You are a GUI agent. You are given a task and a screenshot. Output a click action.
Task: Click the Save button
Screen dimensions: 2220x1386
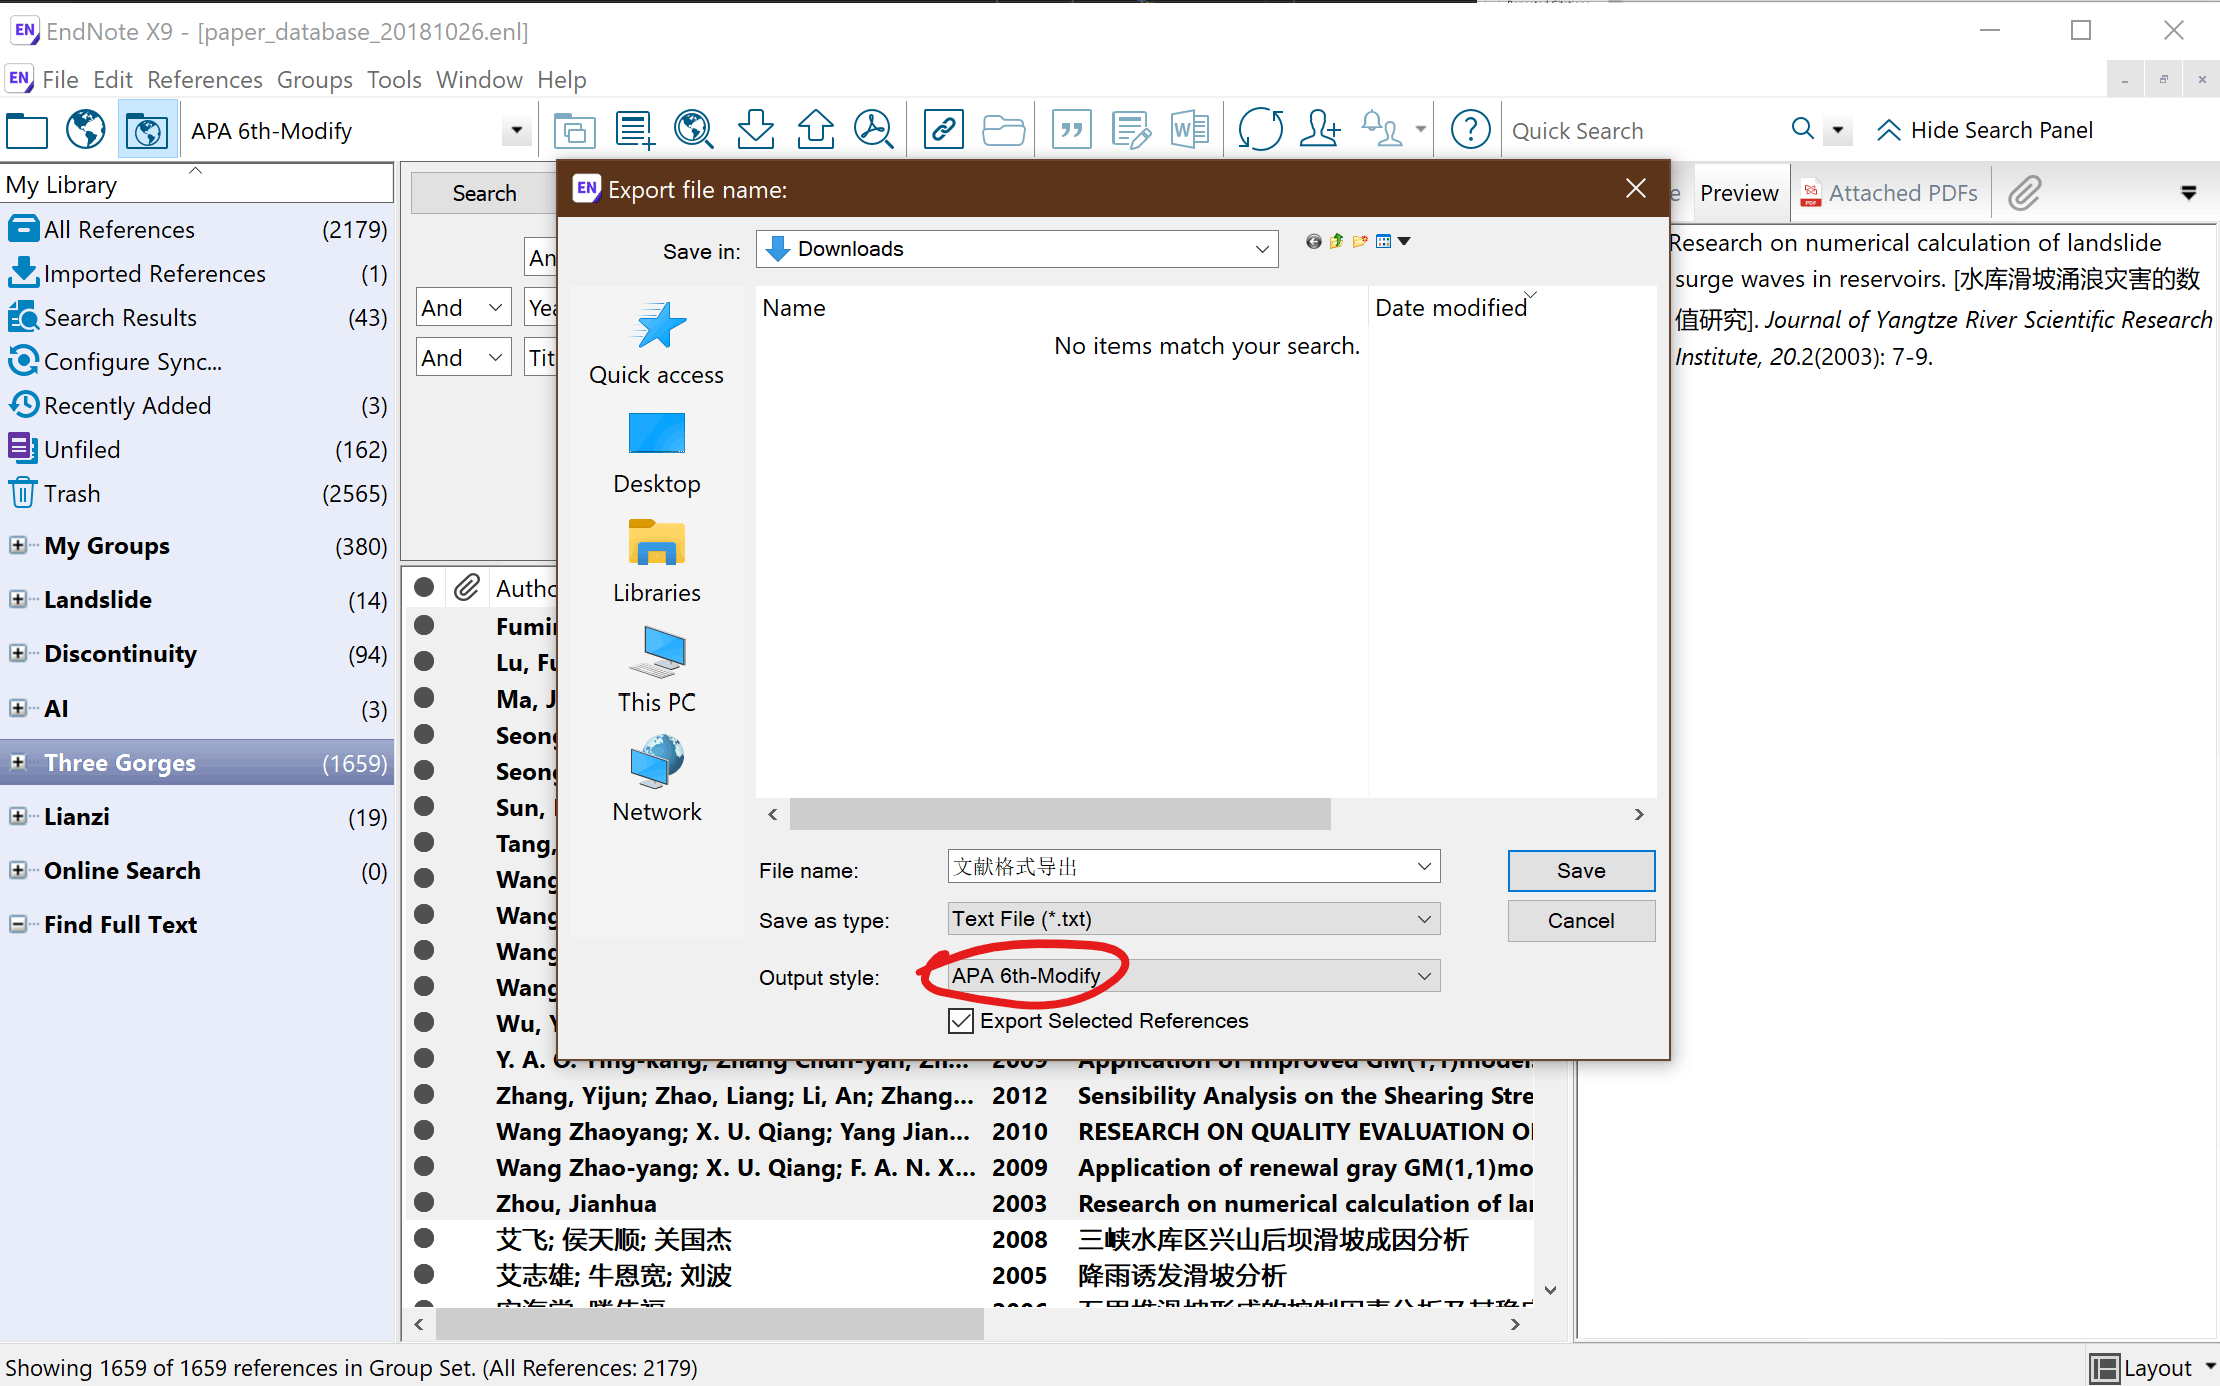tap(1581, 871)
